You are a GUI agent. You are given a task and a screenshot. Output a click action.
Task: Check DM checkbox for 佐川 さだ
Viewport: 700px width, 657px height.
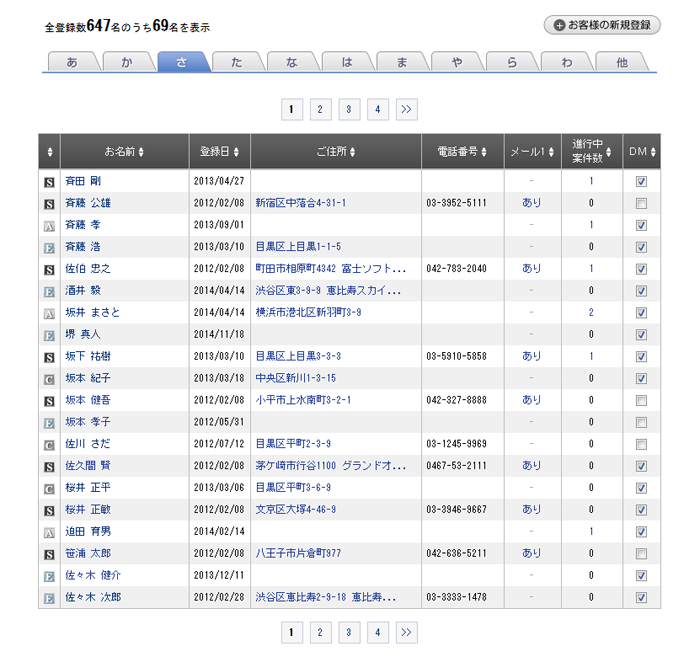tap(641, 444)
